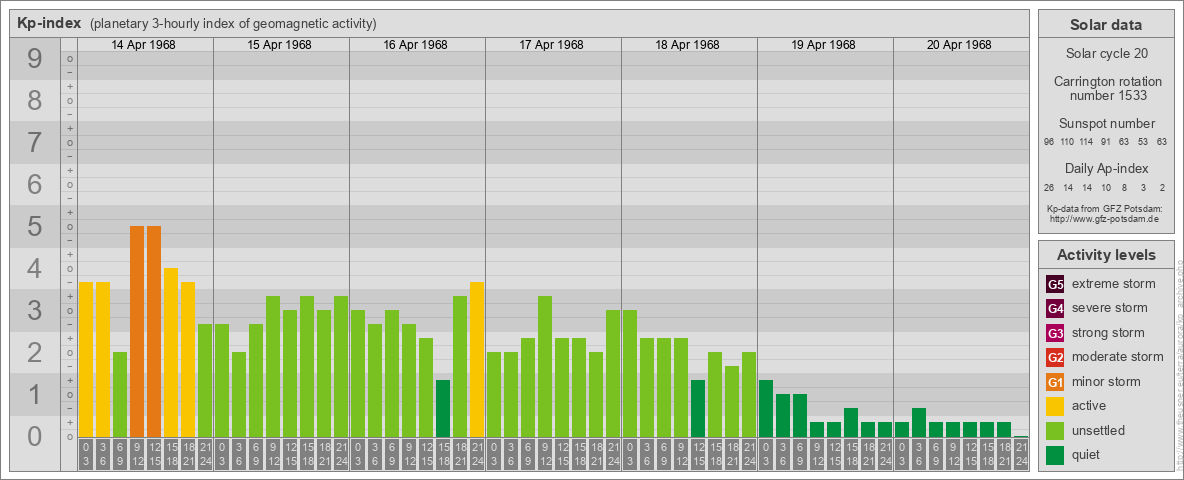Click the sunspot number value 114
Viewport: 1184px width, 480px height.
1086,142
